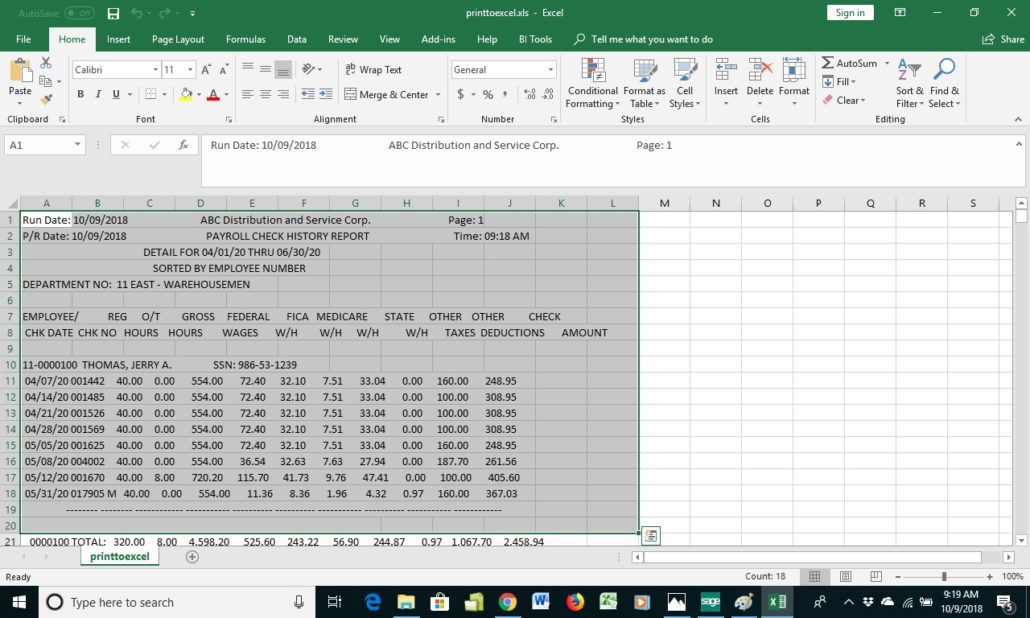Click the Orientation text angle icon
This screenshot has width=1030, height=618.
point(307,69)
